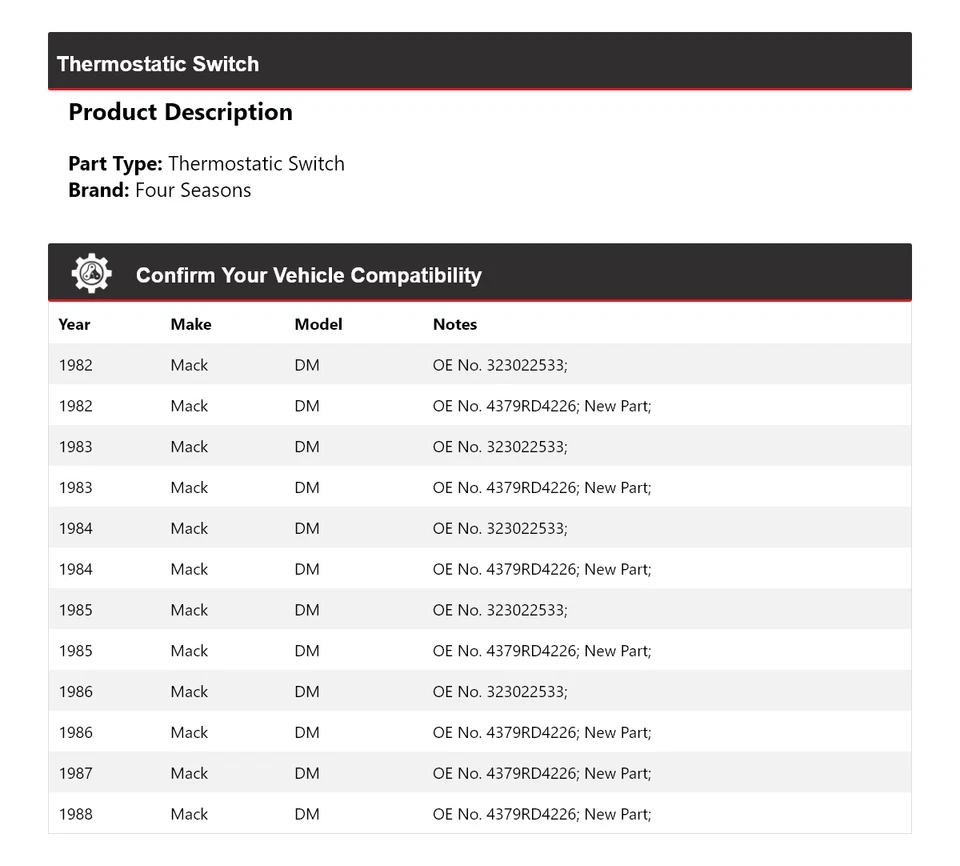Screen dimensions: 960x866
Task: Select the 1982 row with OE No. 323022533
Action: pos(479,365)
